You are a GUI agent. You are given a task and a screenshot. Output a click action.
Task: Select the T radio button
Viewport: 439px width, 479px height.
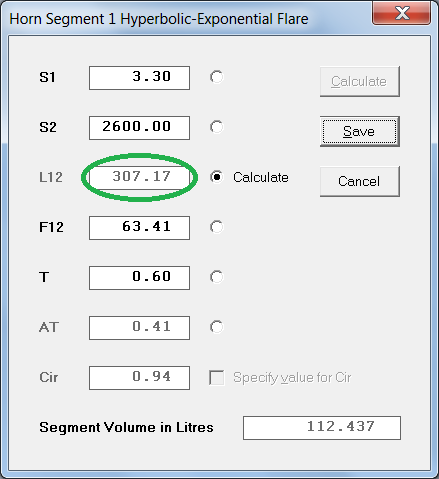(217, 277)
